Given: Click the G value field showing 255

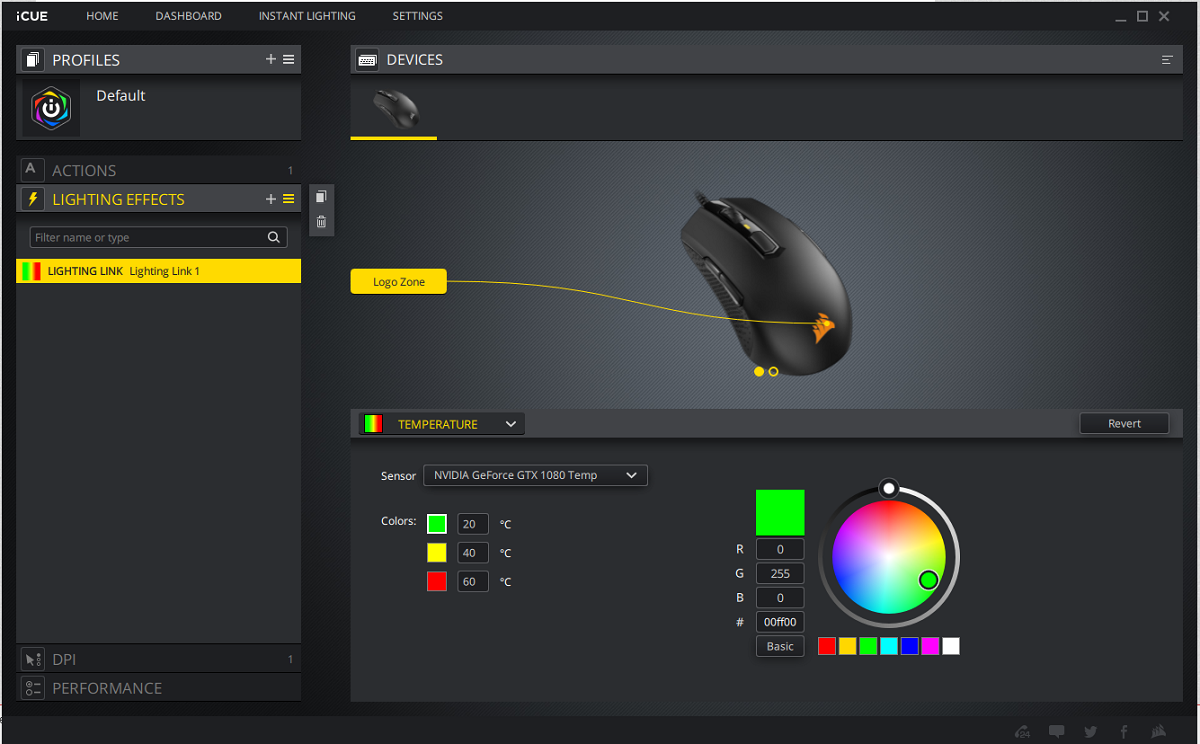Looking at the screenshot, I should click(780, 573).
